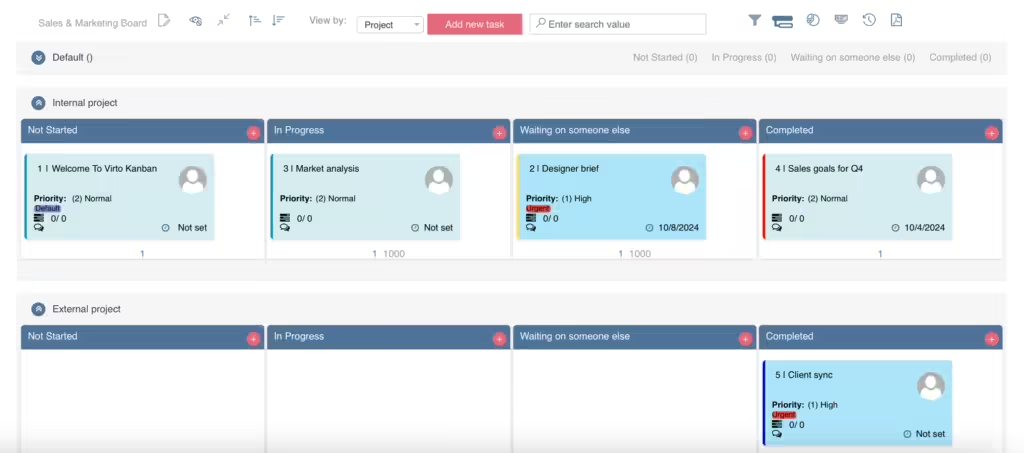Collapse the External project swimlane
Viewport: 1024px width, 453px height.
[x=39, y=309]
